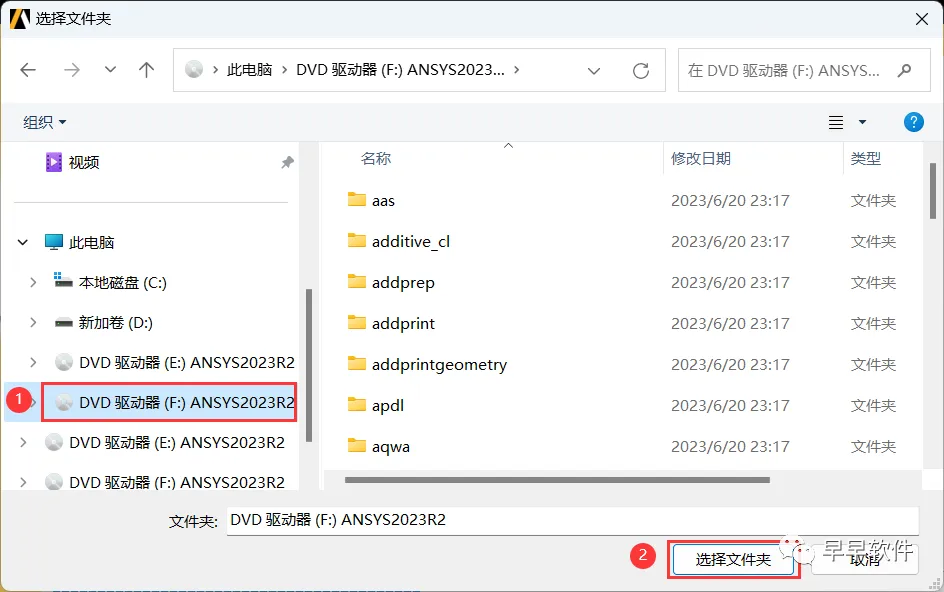Image resolution: width=944 pixels, height=592 pixels.
Task: Click the file list horizontal scrollbar
Action: 557,480
